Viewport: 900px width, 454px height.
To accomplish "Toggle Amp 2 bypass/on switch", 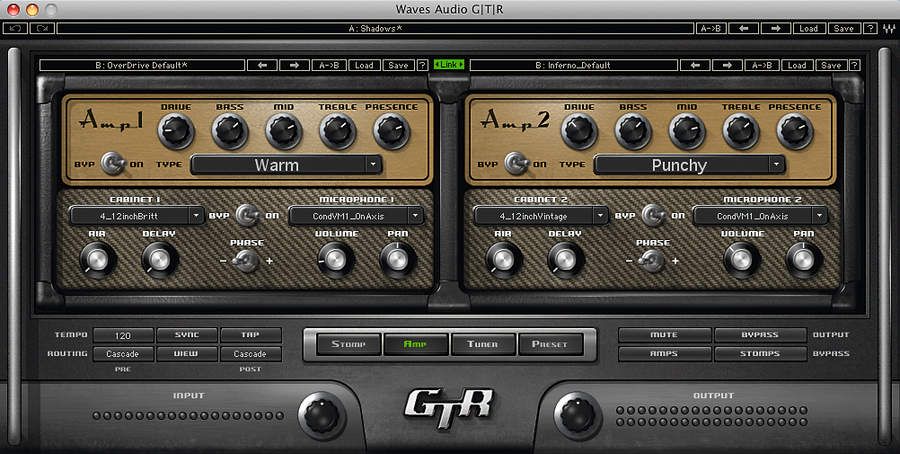I will coord(517,164).
